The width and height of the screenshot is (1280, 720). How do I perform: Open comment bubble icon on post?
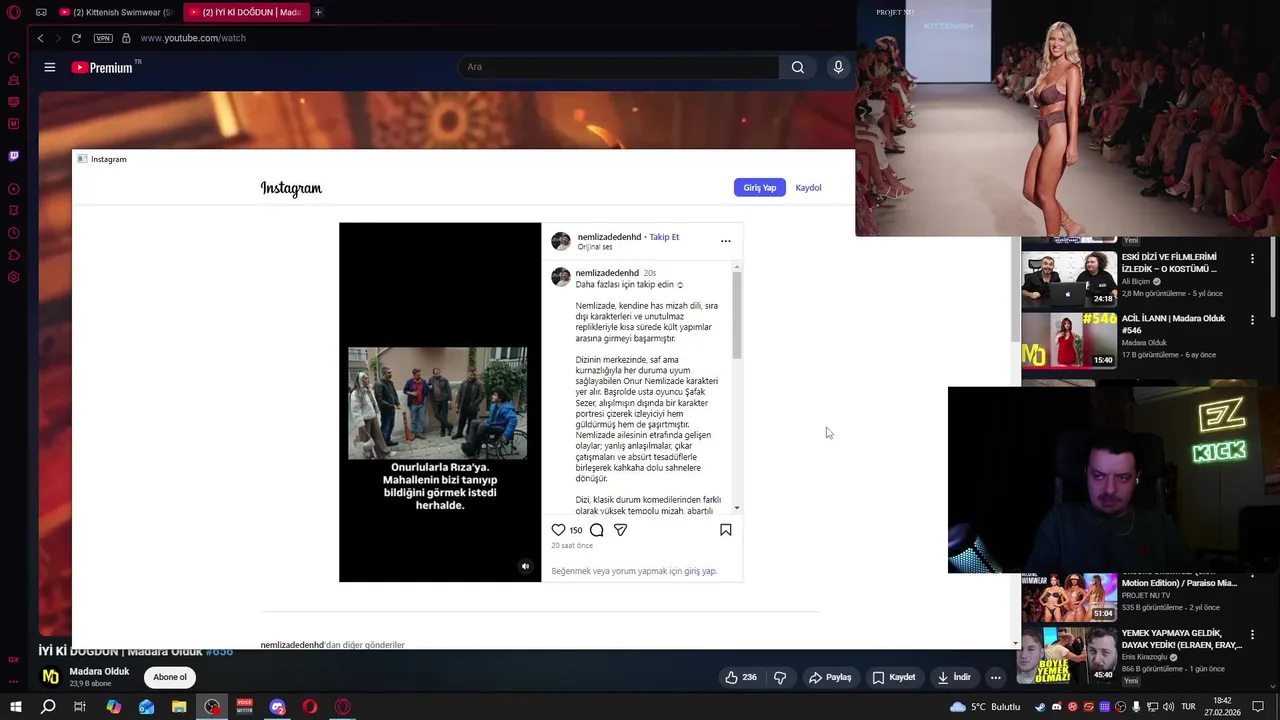tap(597, 530)
